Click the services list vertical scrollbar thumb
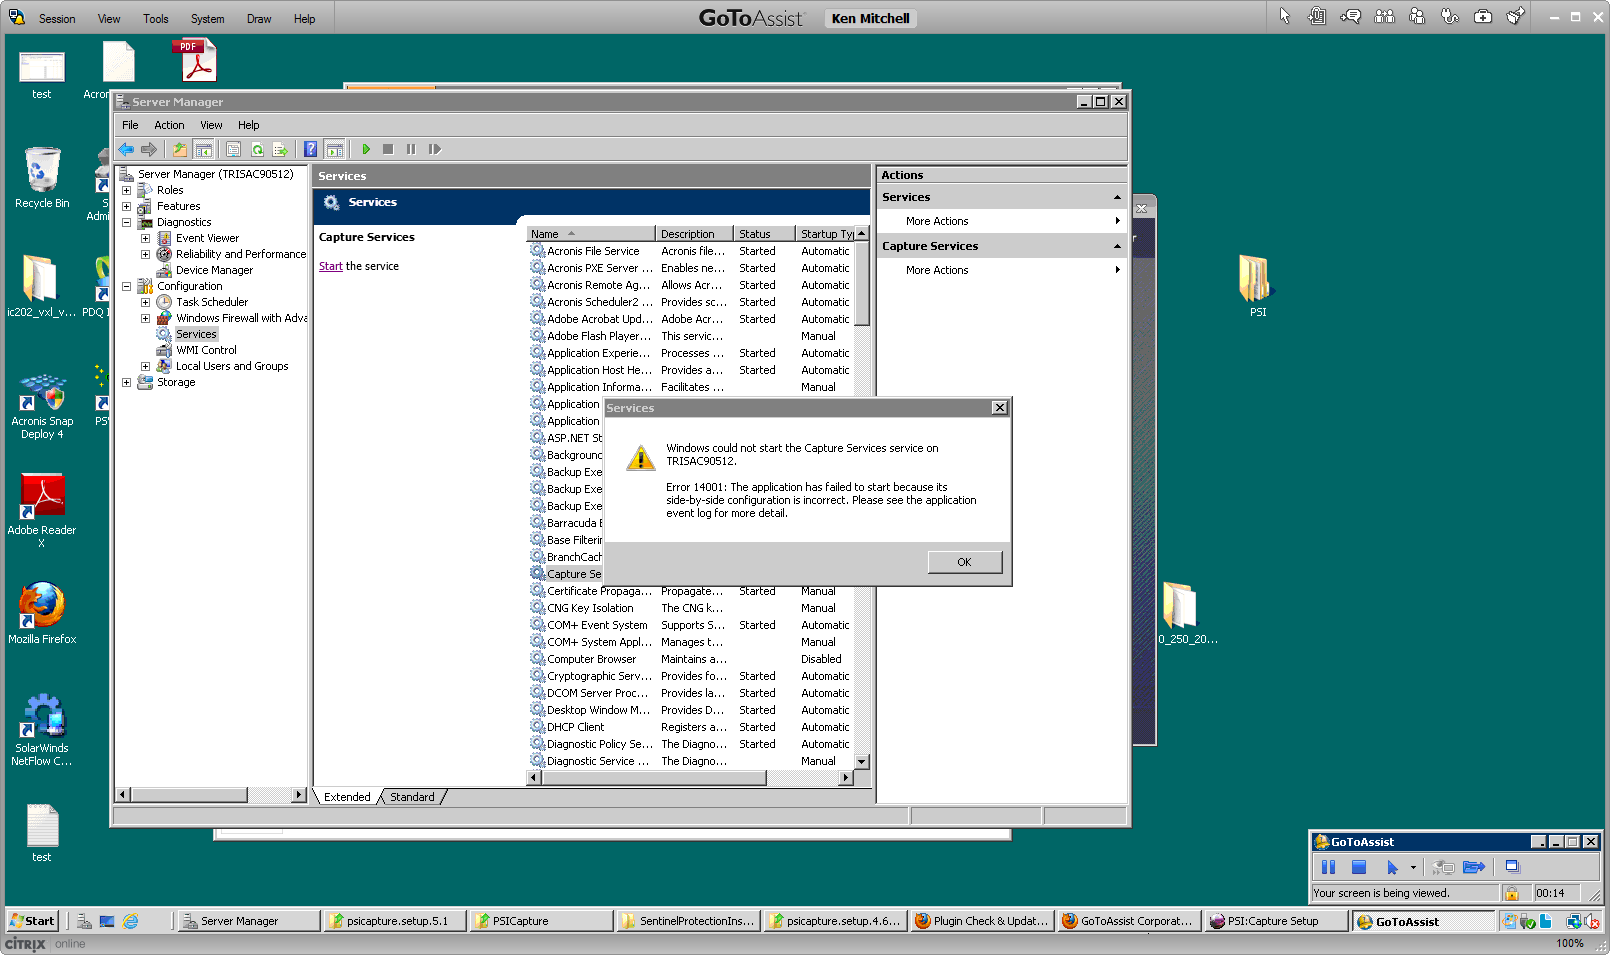The image size is (1610, 955). click(861, 283)
